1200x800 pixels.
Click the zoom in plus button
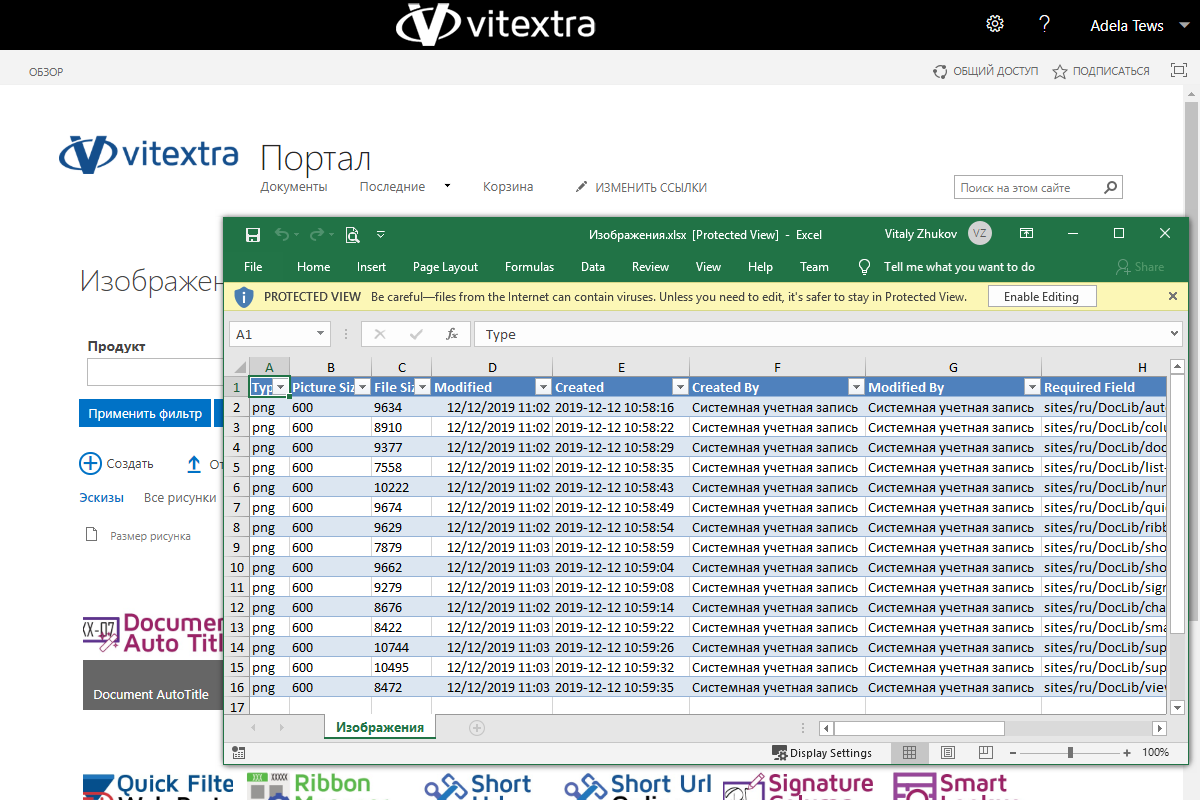tap(1127, 753)
